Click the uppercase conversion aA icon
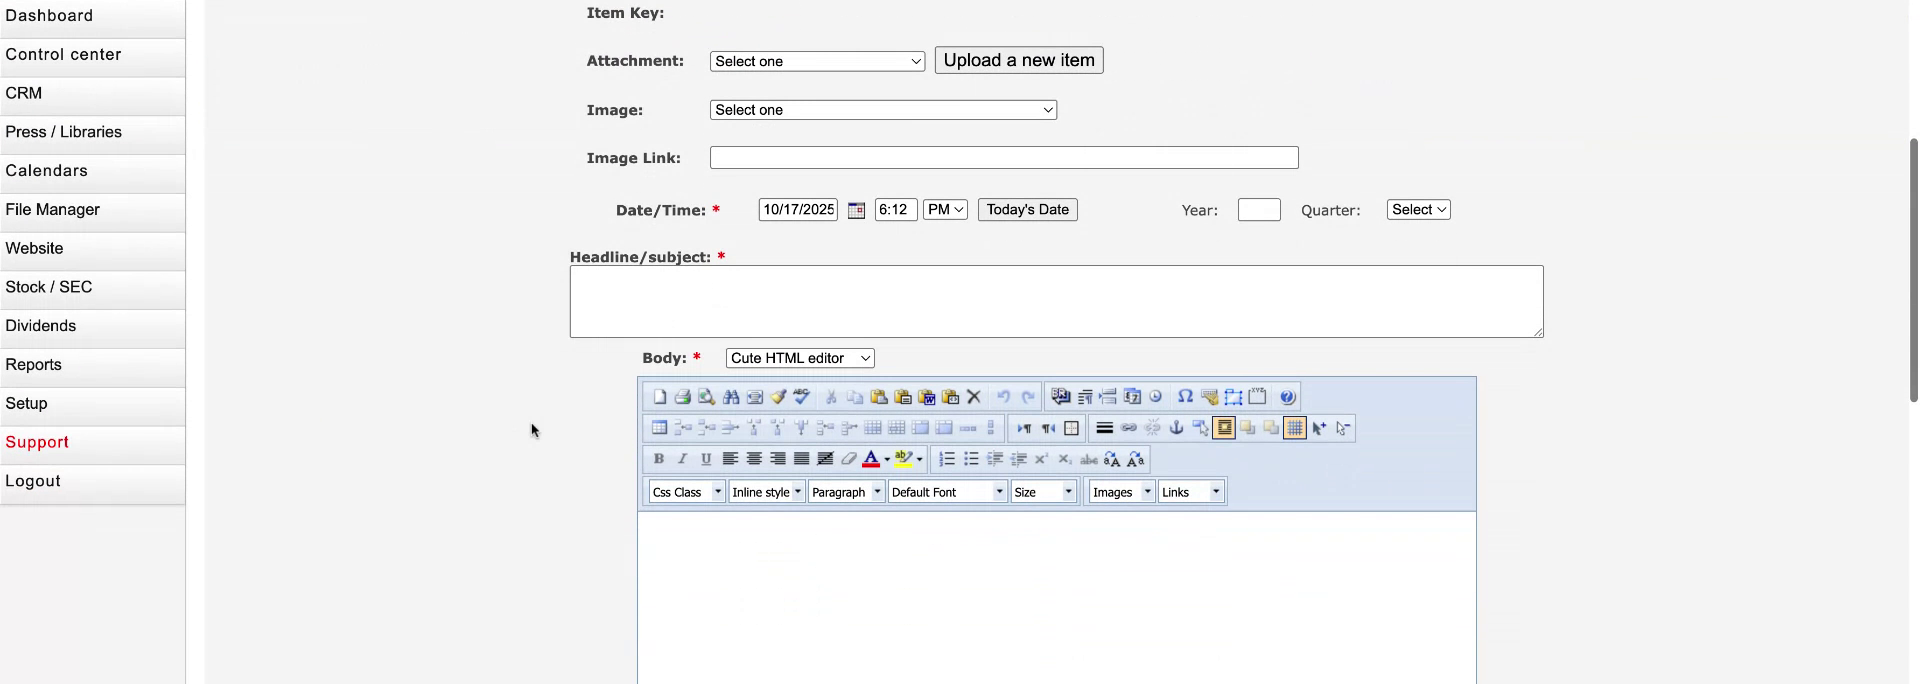Image resolution: width=1920 pixels, height=684 pixels. tap(1112, 459)
